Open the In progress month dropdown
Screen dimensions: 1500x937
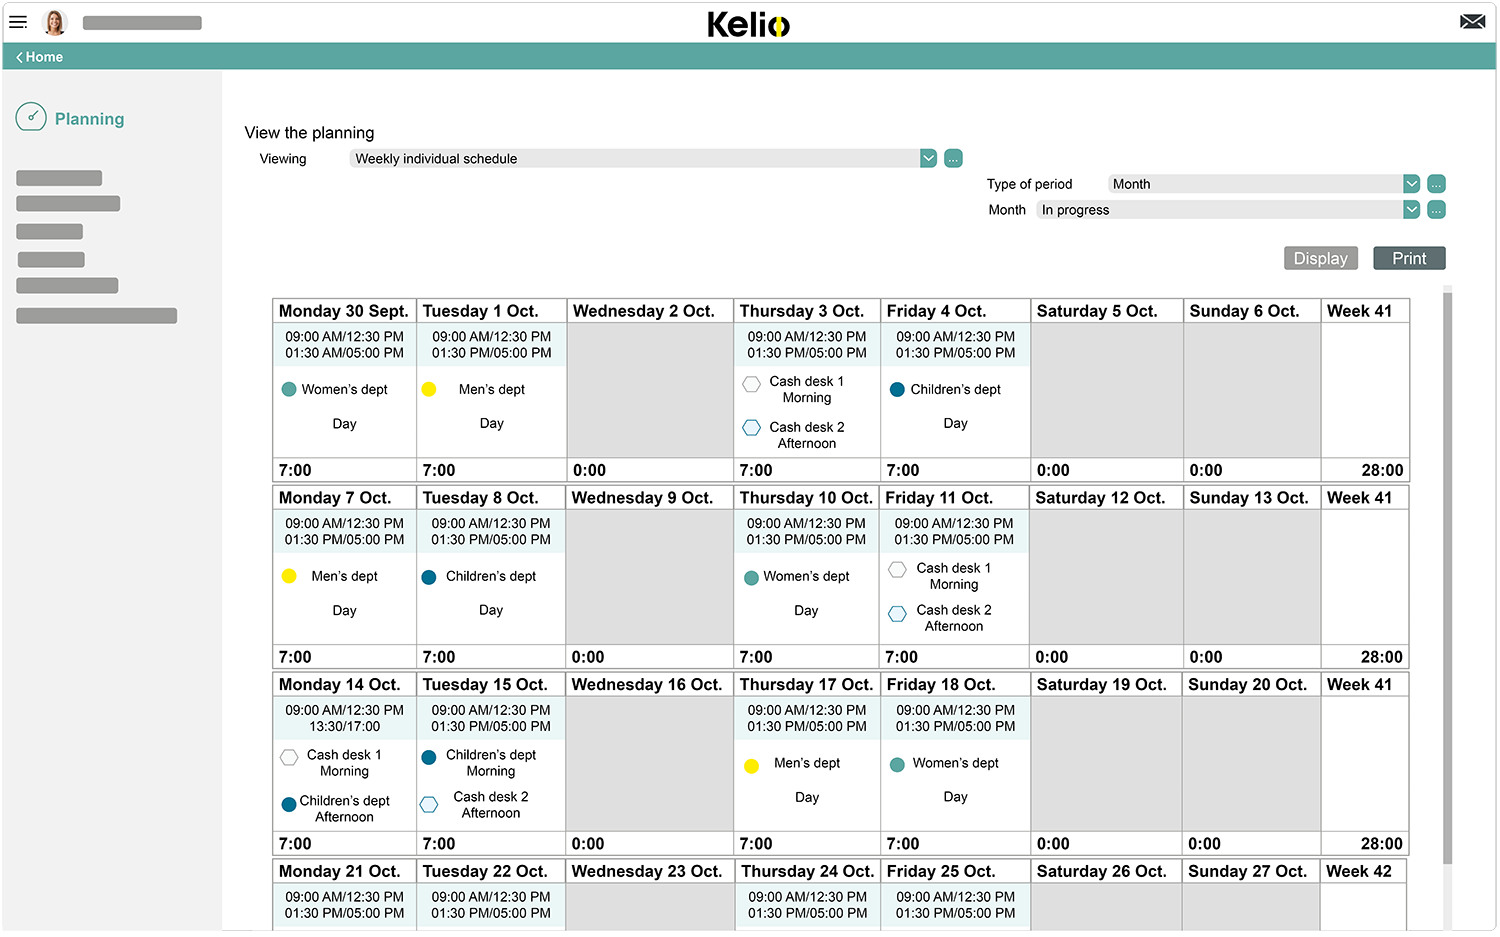pyautogui.click(x=1410, y=209)
